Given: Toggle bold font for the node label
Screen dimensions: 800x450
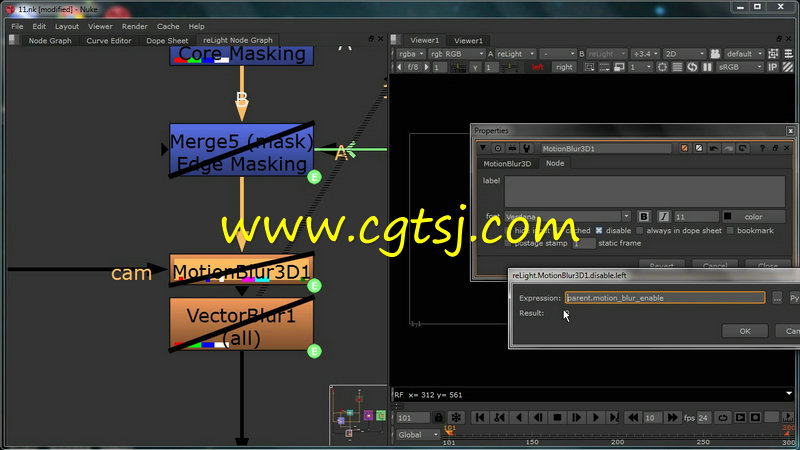Looking at the screenshot, I should coord(644,217).
